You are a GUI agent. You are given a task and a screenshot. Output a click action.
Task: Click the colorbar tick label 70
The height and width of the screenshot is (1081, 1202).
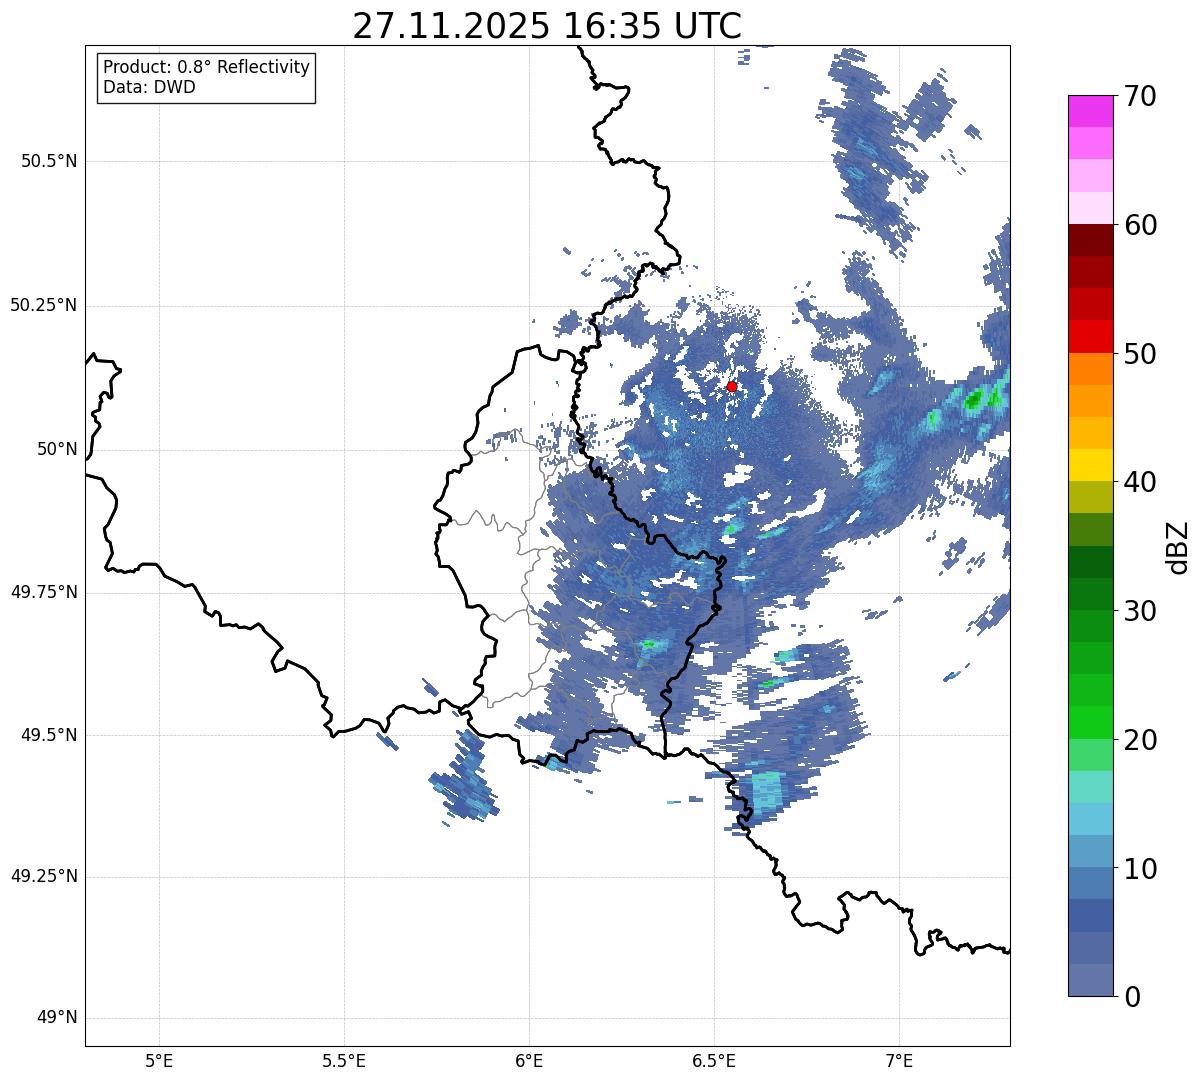pos(1140,96)
